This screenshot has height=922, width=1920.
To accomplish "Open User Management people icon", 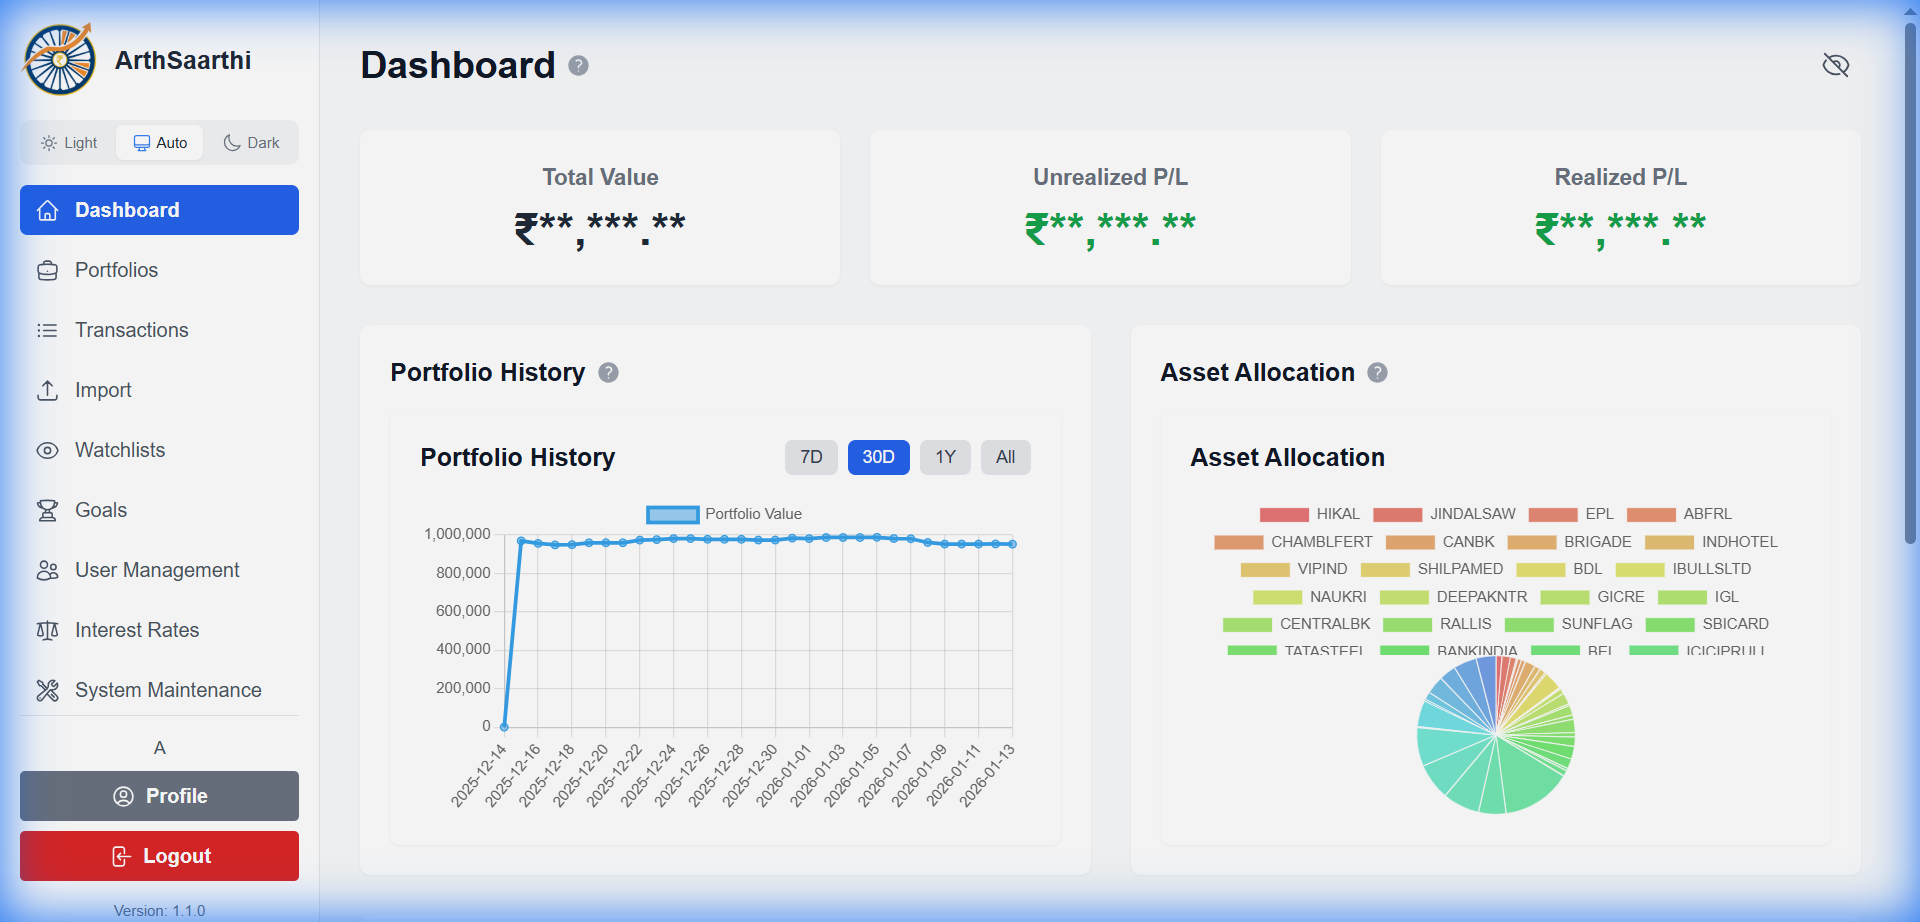I will tap(48, 570).
